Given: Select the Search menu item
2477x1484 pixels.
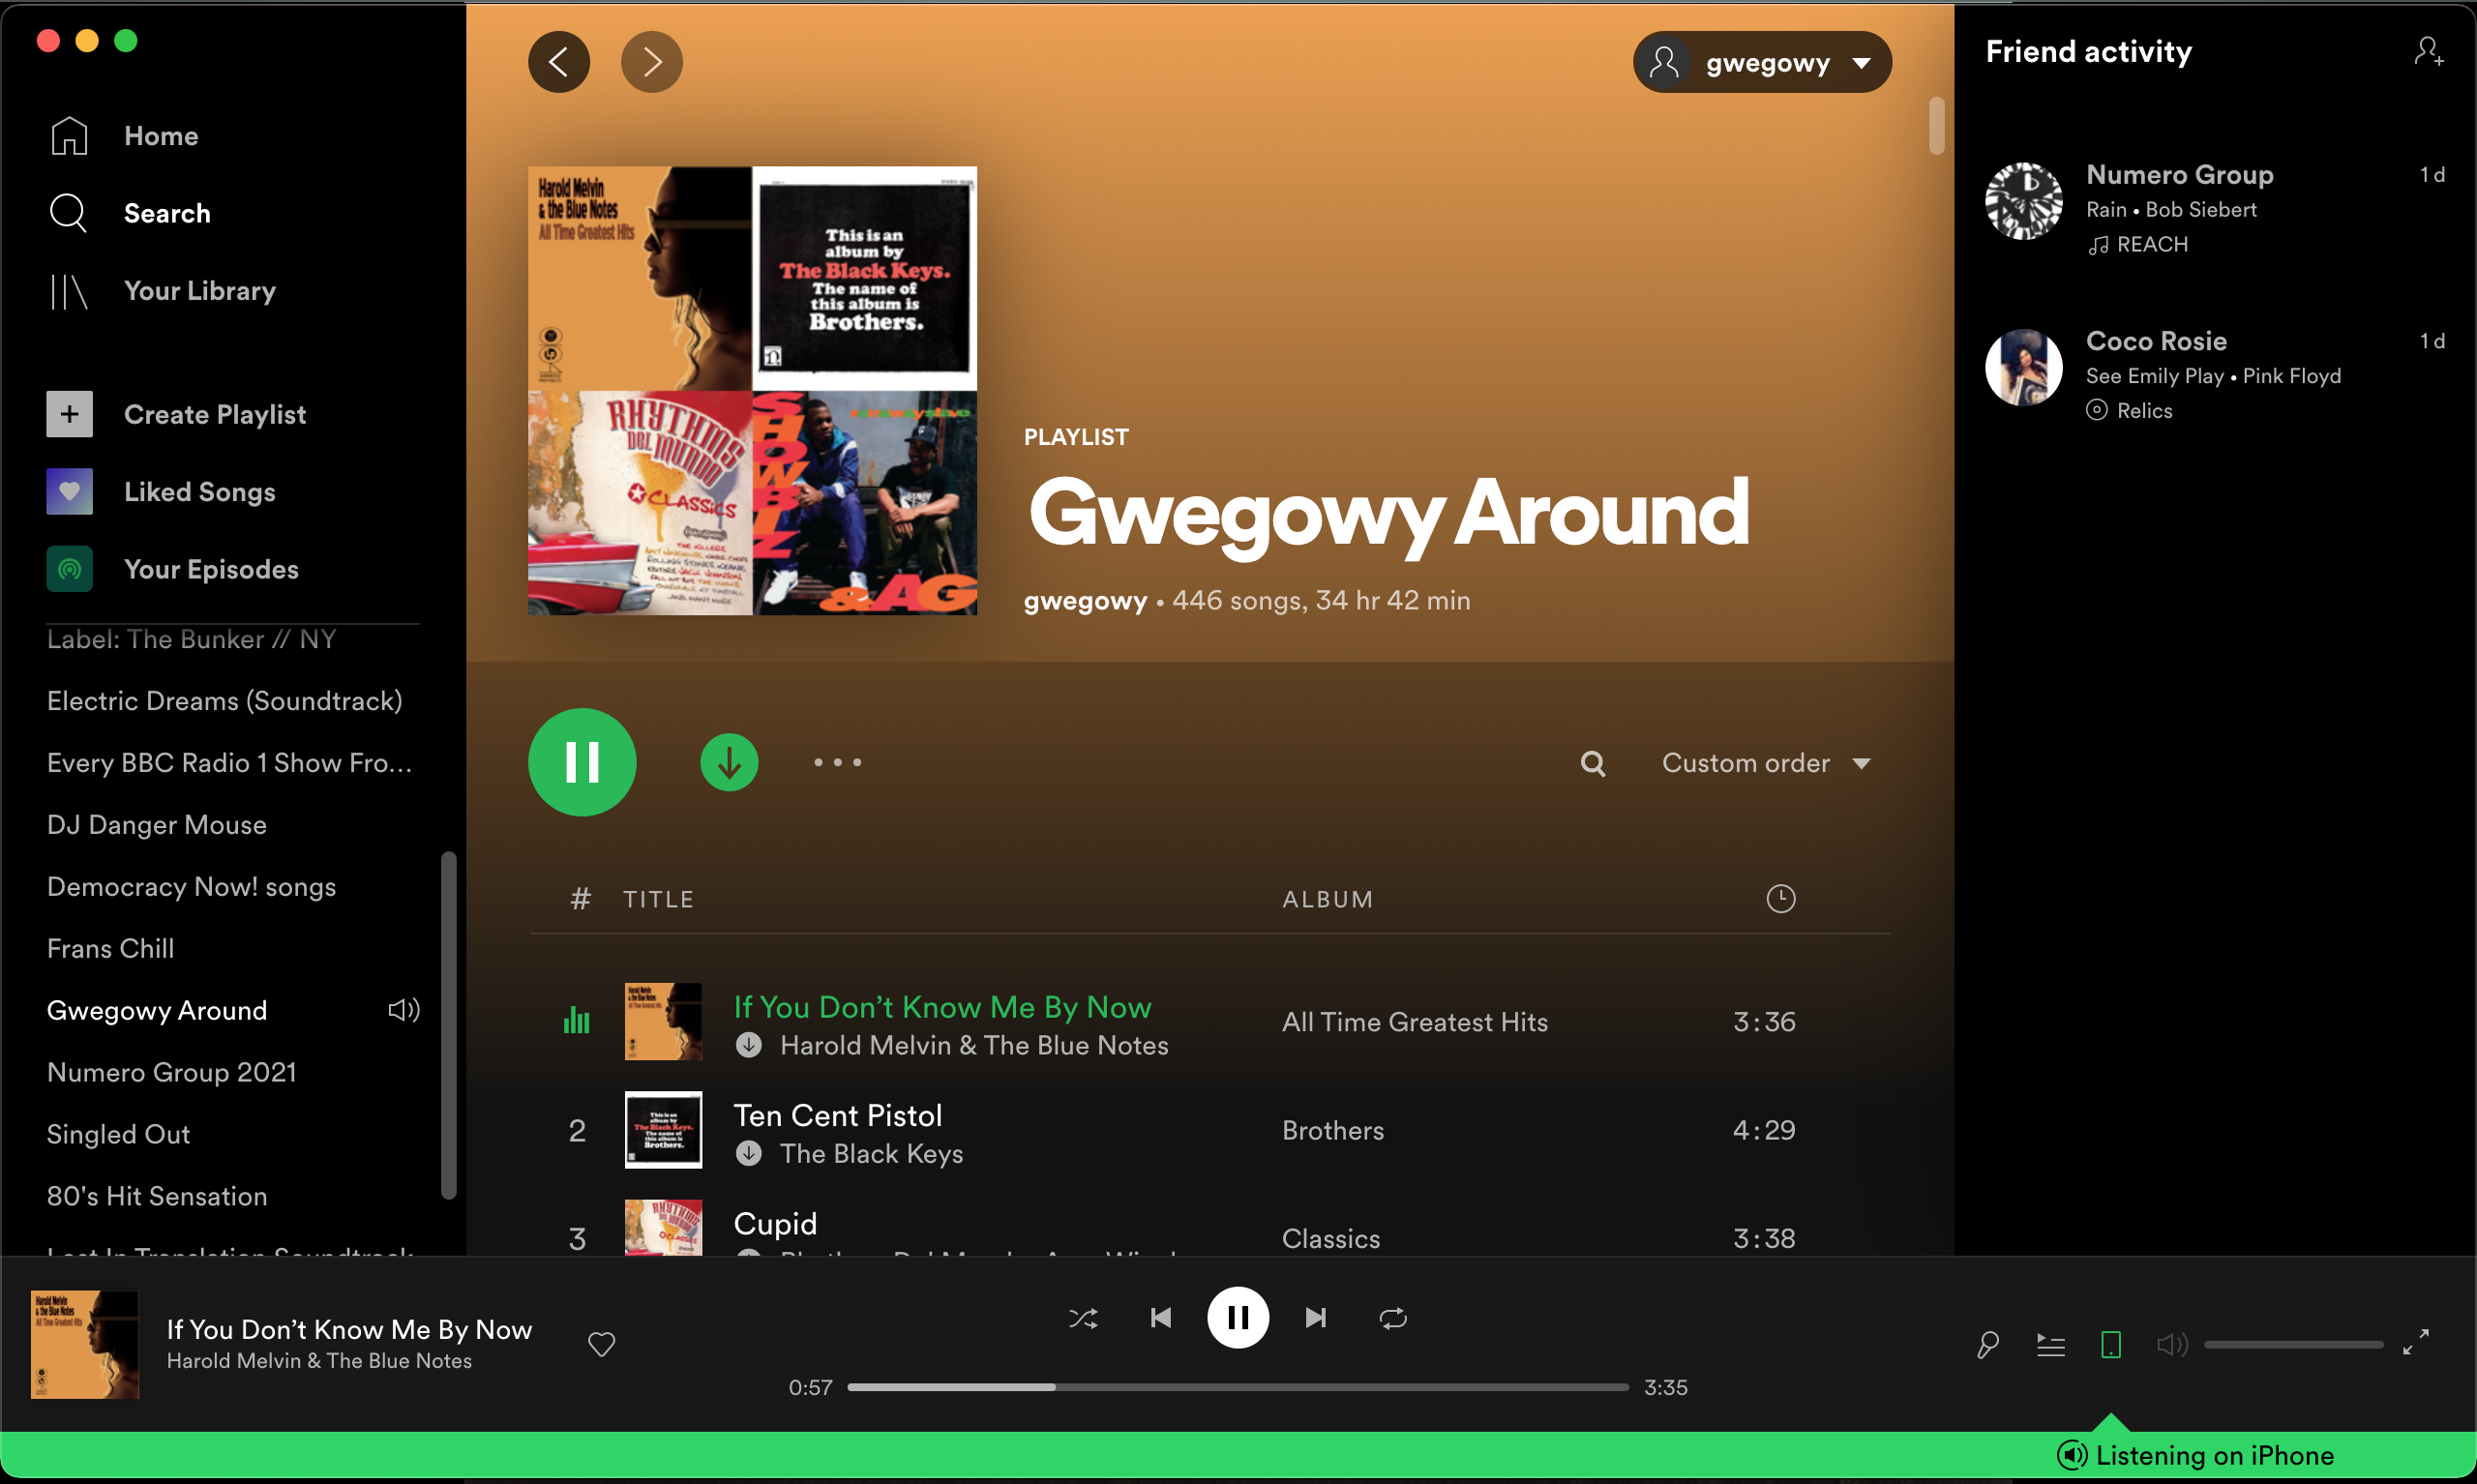Looking at the screenshot, I should (x=166, y=212).
